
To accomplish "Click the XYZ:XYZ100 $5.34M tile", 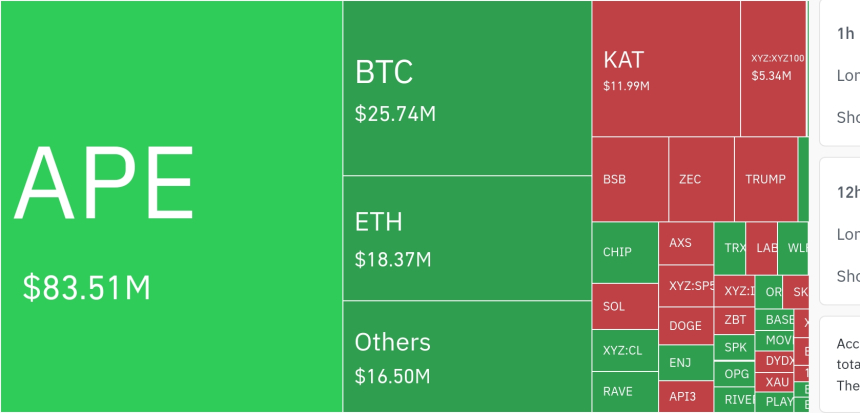I will [772, 68].
